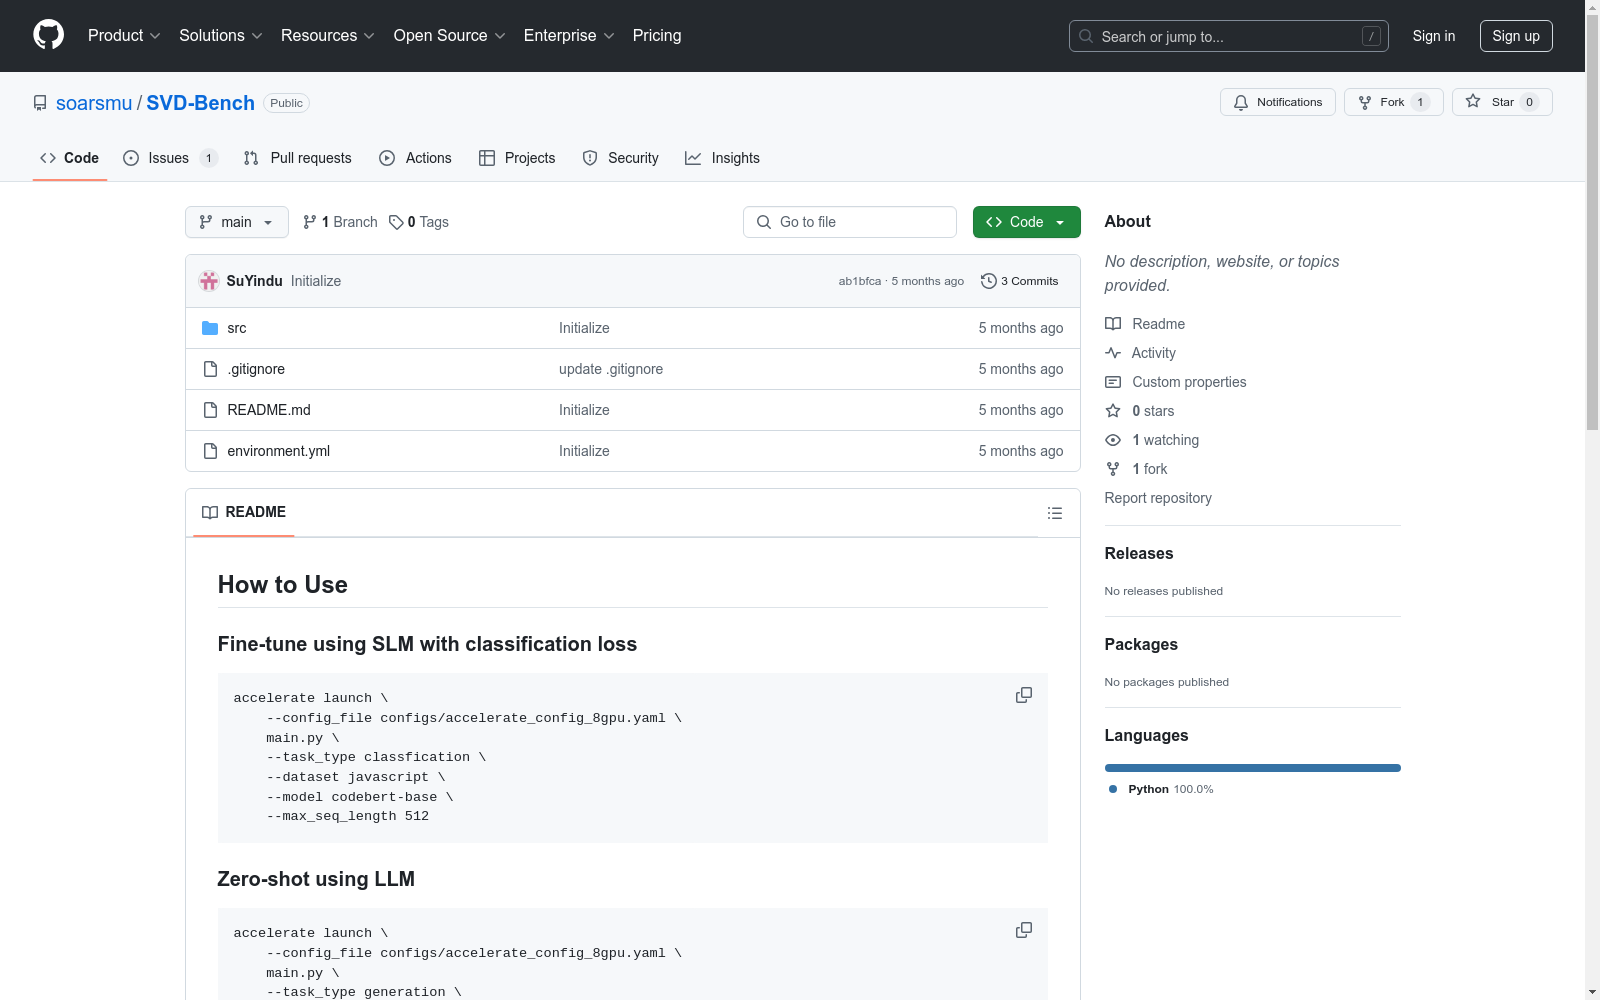Expand the Product menu
Screen dimensions: 1600x1000
124,35
